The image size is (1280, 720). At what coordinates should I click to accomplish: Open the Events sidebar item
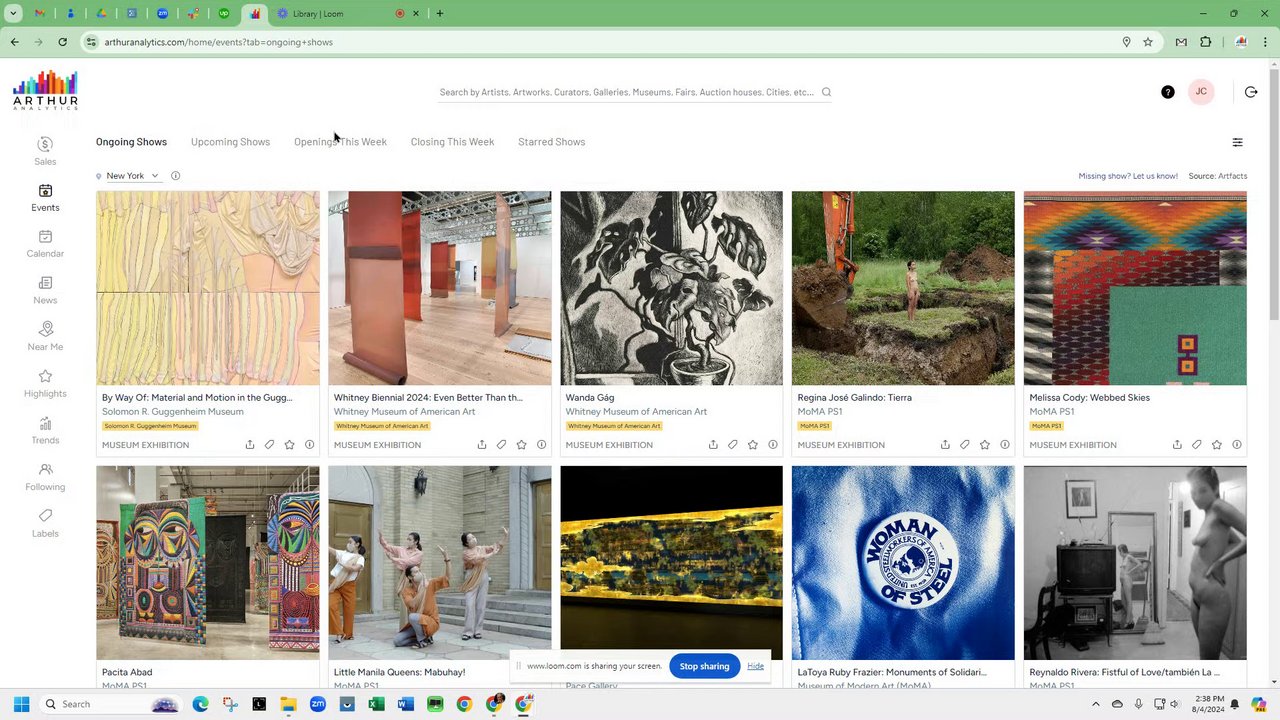45,197
